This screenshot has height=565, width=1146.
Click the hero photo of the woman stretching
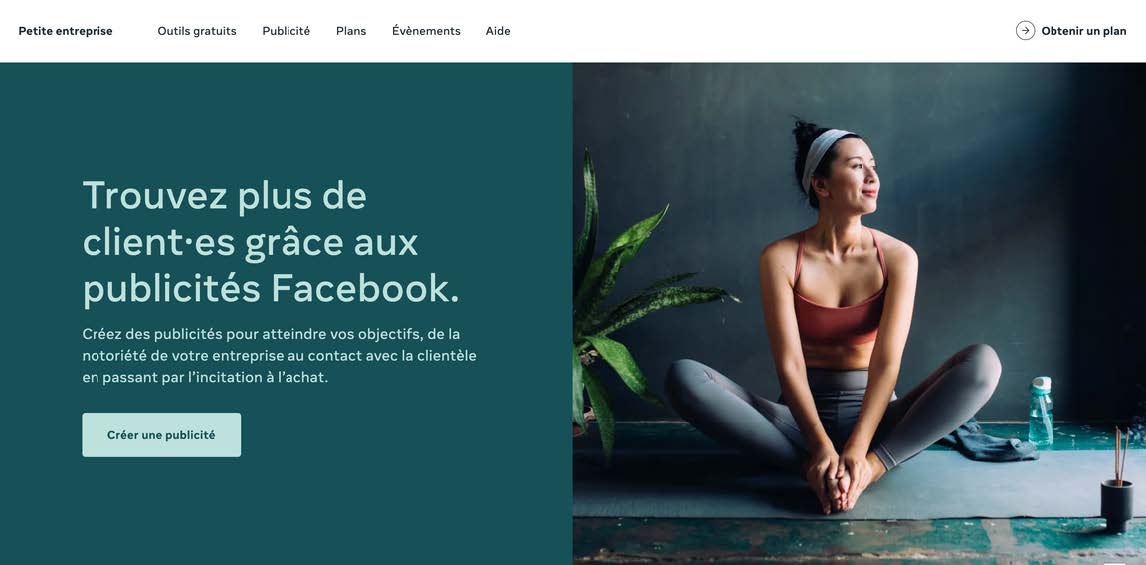[859, 314]
